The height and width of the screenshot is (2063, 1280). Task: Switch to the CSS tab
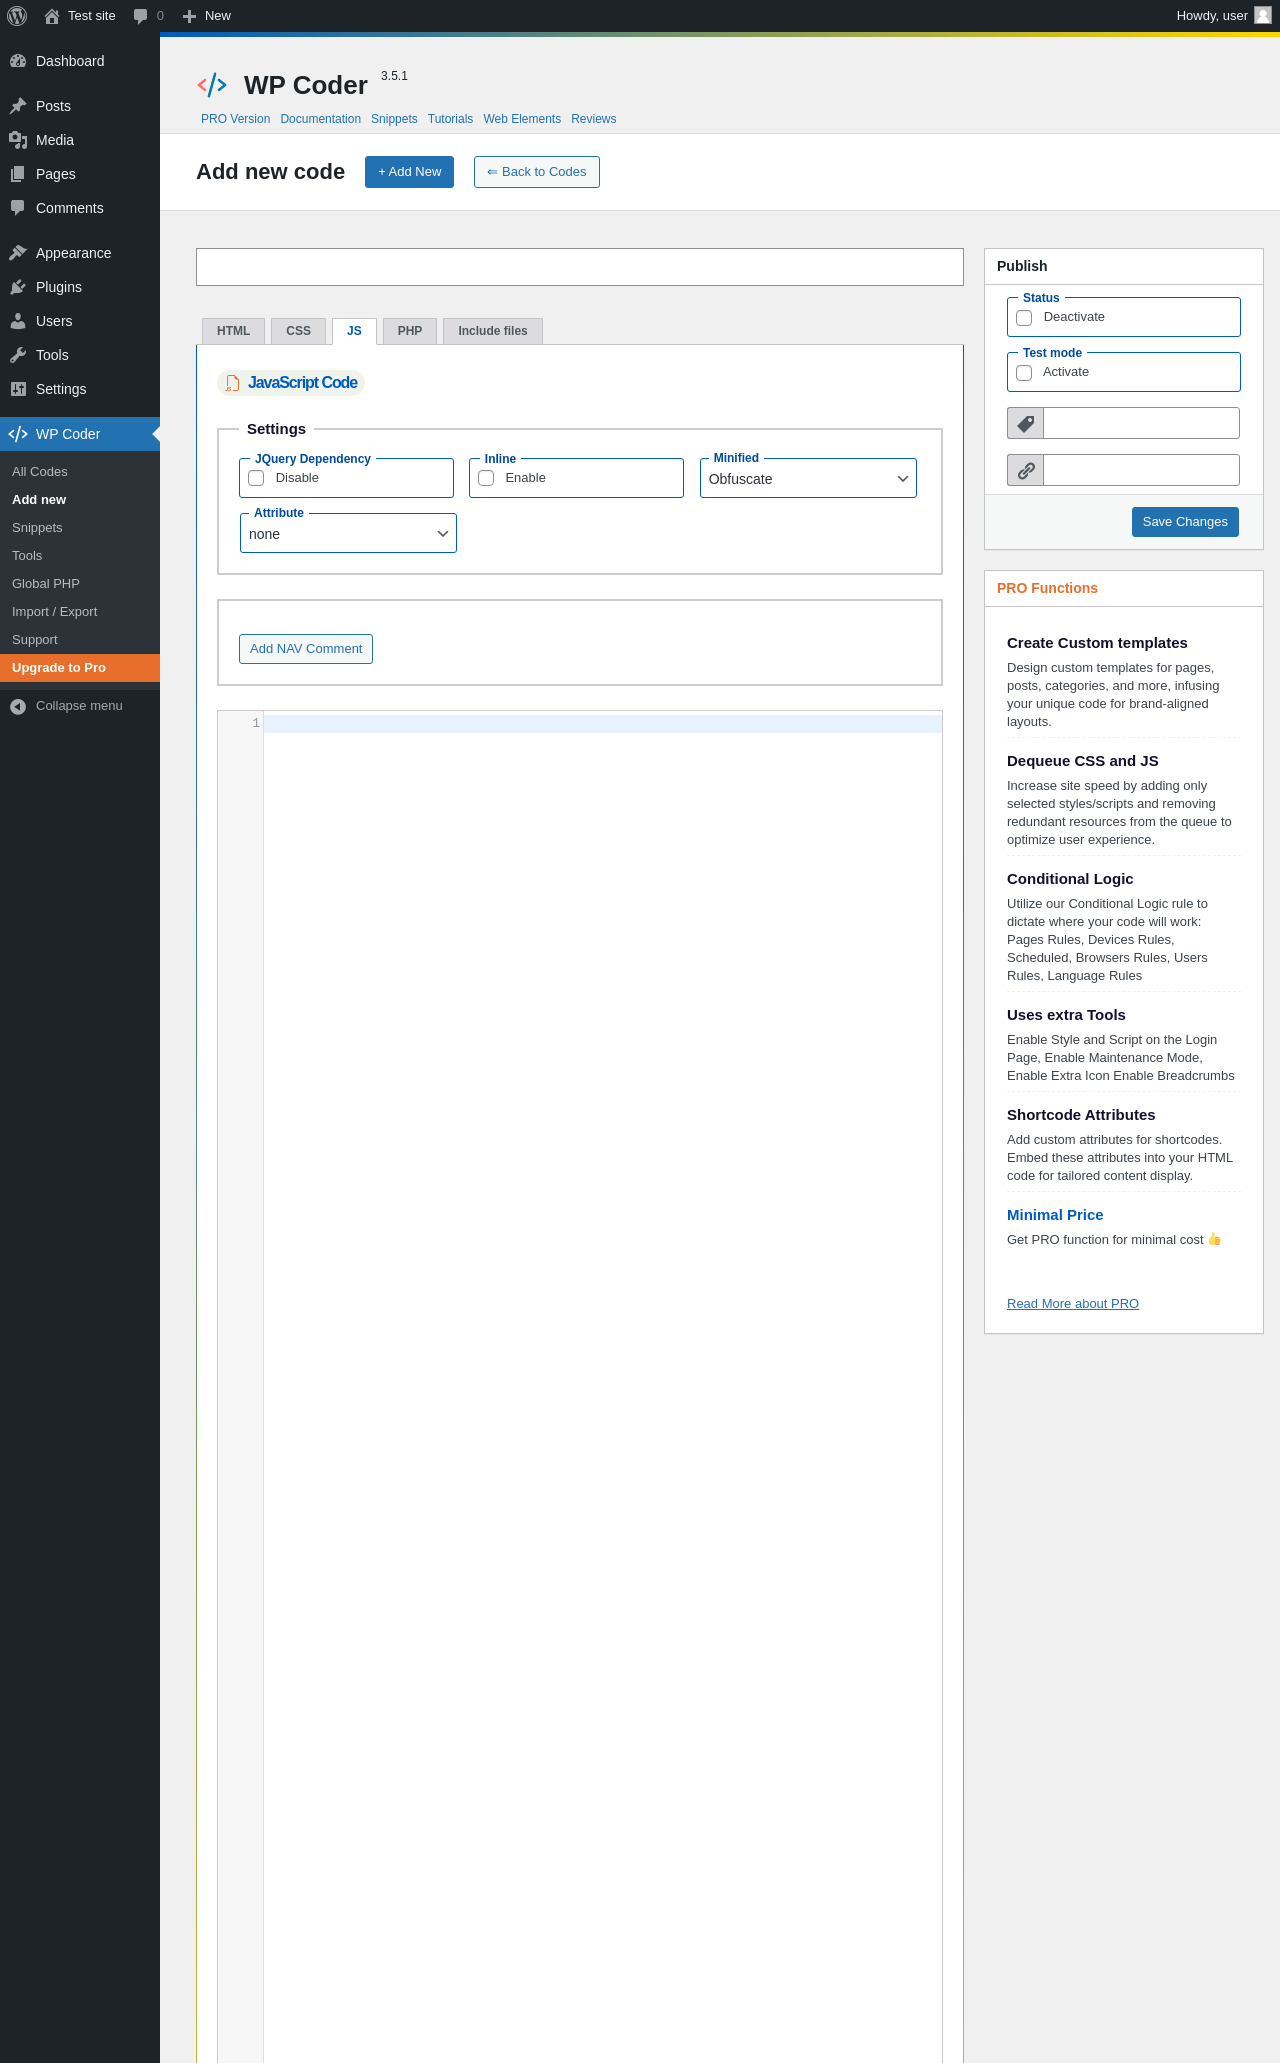[x=298, y=331]
